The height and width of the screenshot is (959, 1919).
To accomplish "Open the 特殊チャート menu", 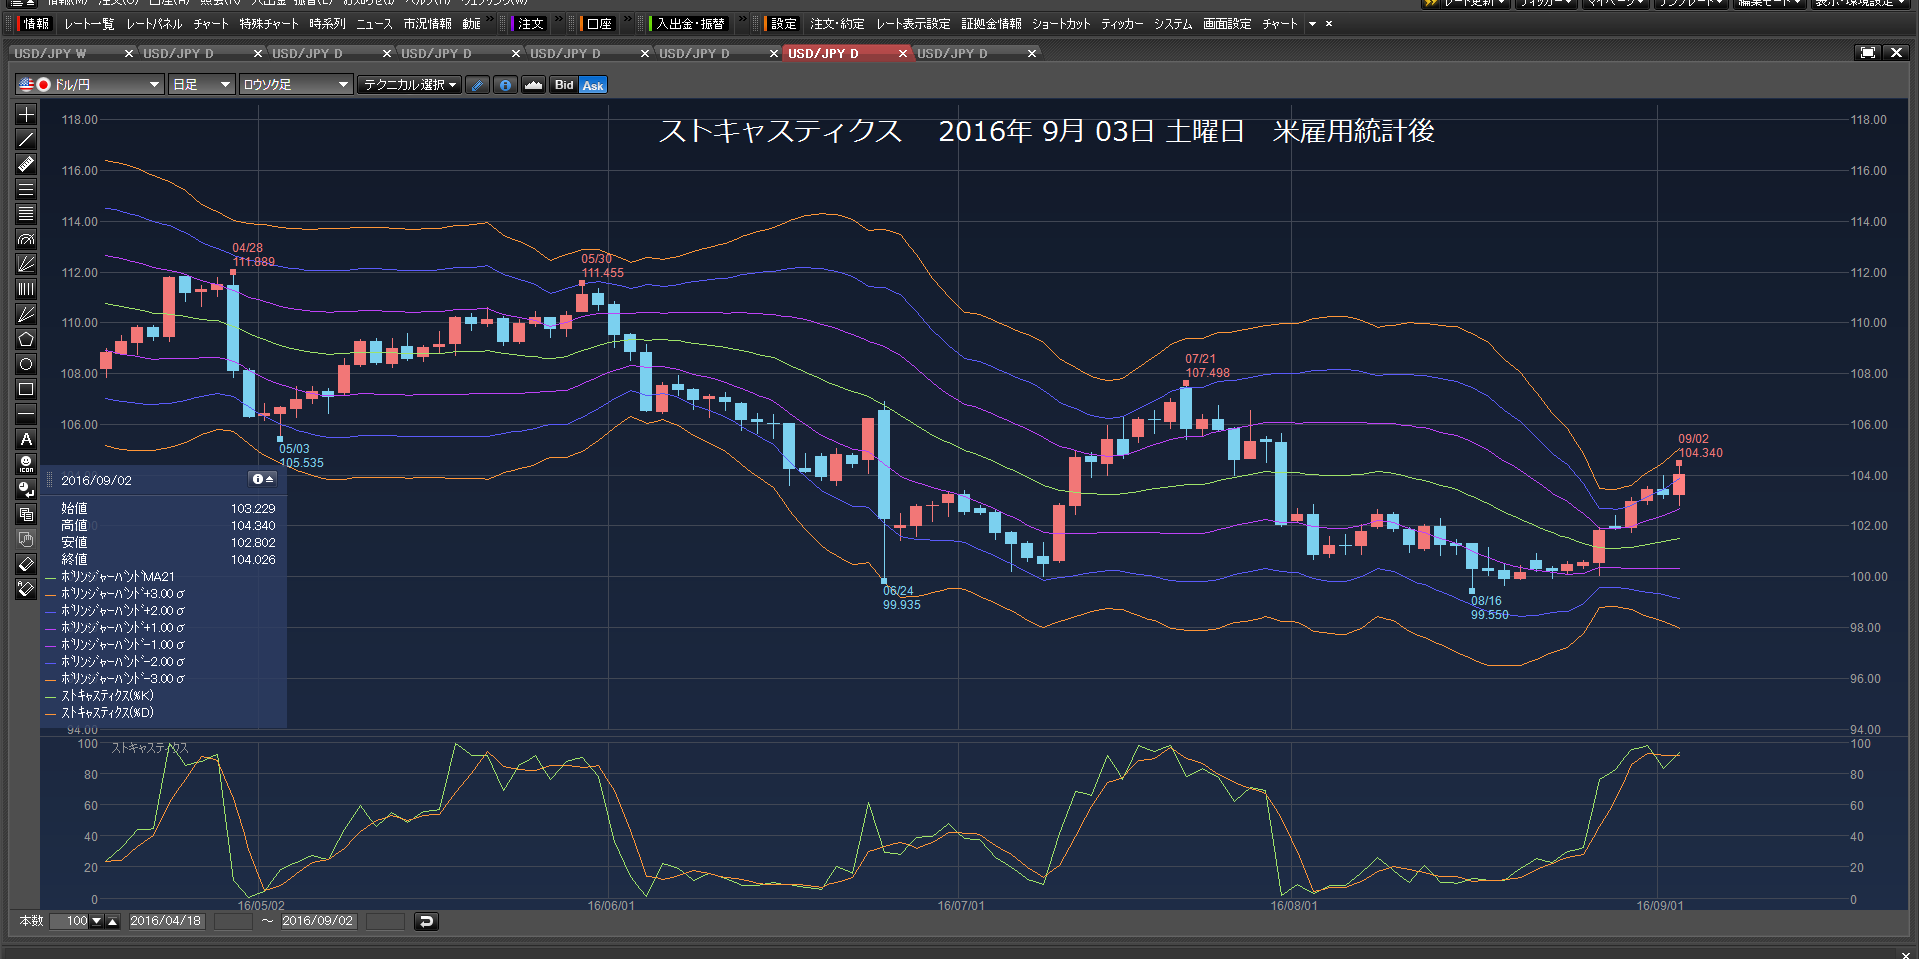I will [x=268, y=24].
